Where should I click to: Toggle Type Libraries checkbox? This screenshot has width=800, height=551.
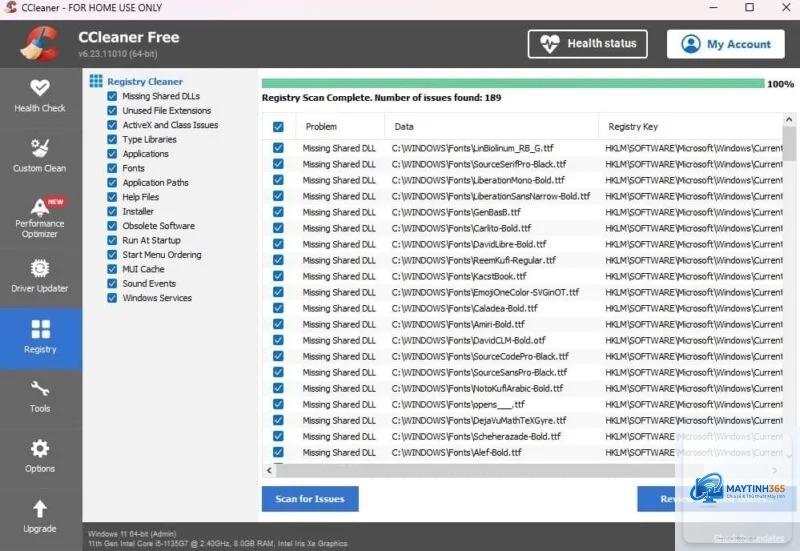[112, 139]
